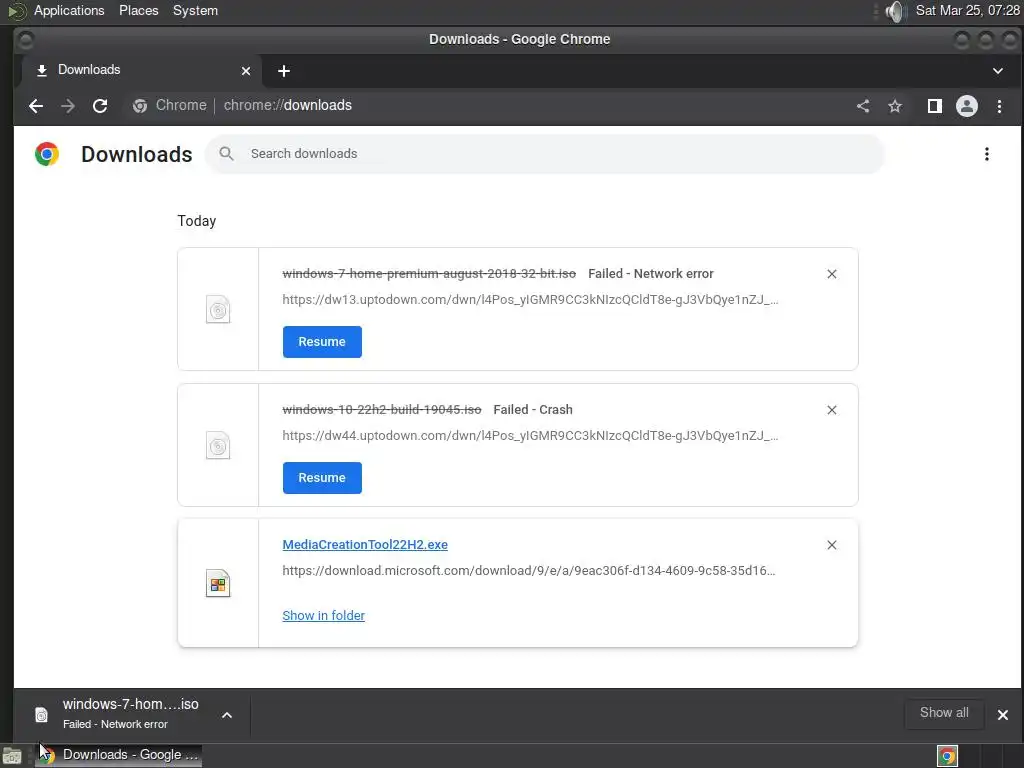Resume the windows-10-22h2 download

[x=322, y=477]
